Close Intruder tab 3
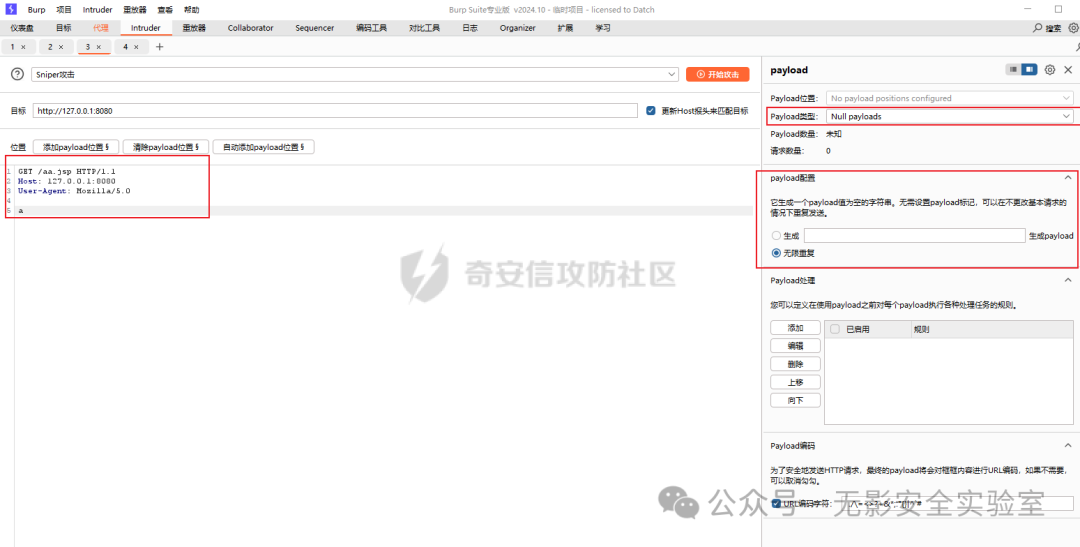 [98, 47]
